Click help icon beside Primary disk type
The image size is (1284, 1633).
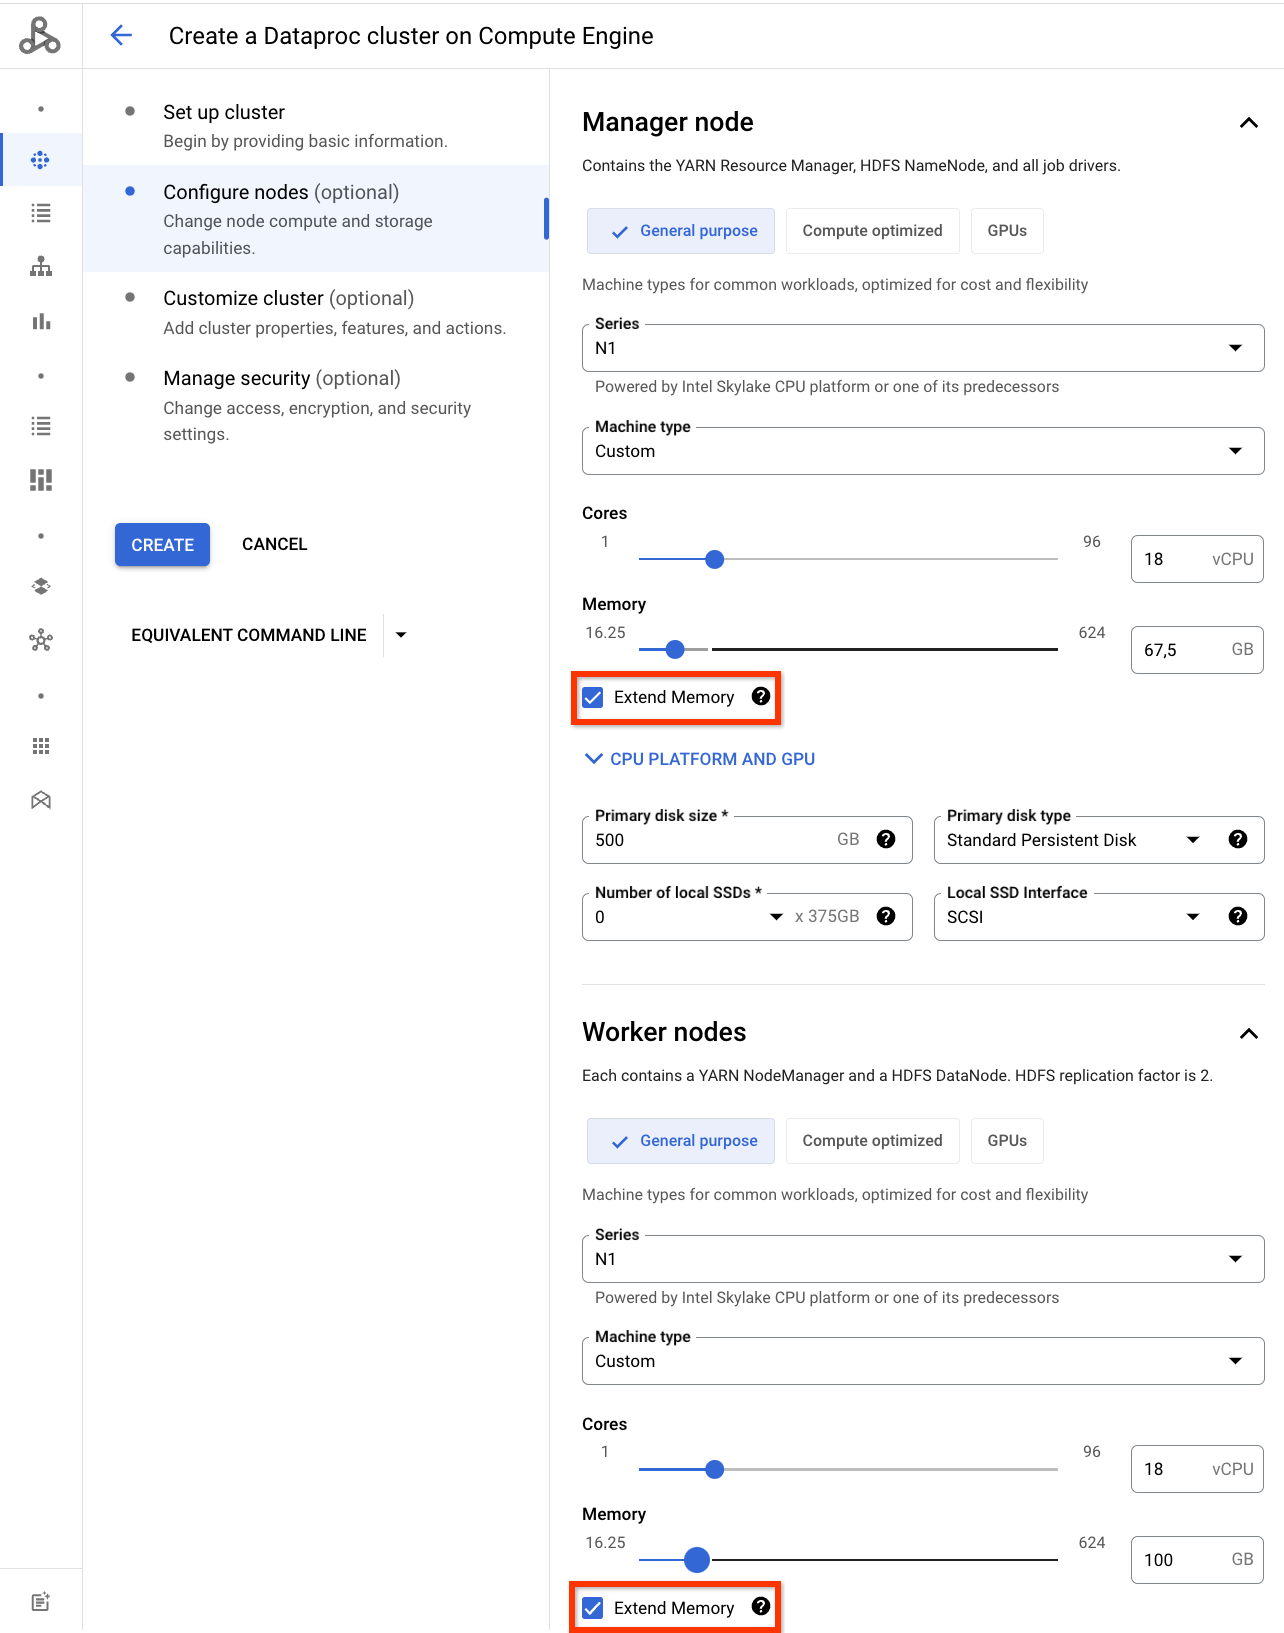coord(1238,840)
